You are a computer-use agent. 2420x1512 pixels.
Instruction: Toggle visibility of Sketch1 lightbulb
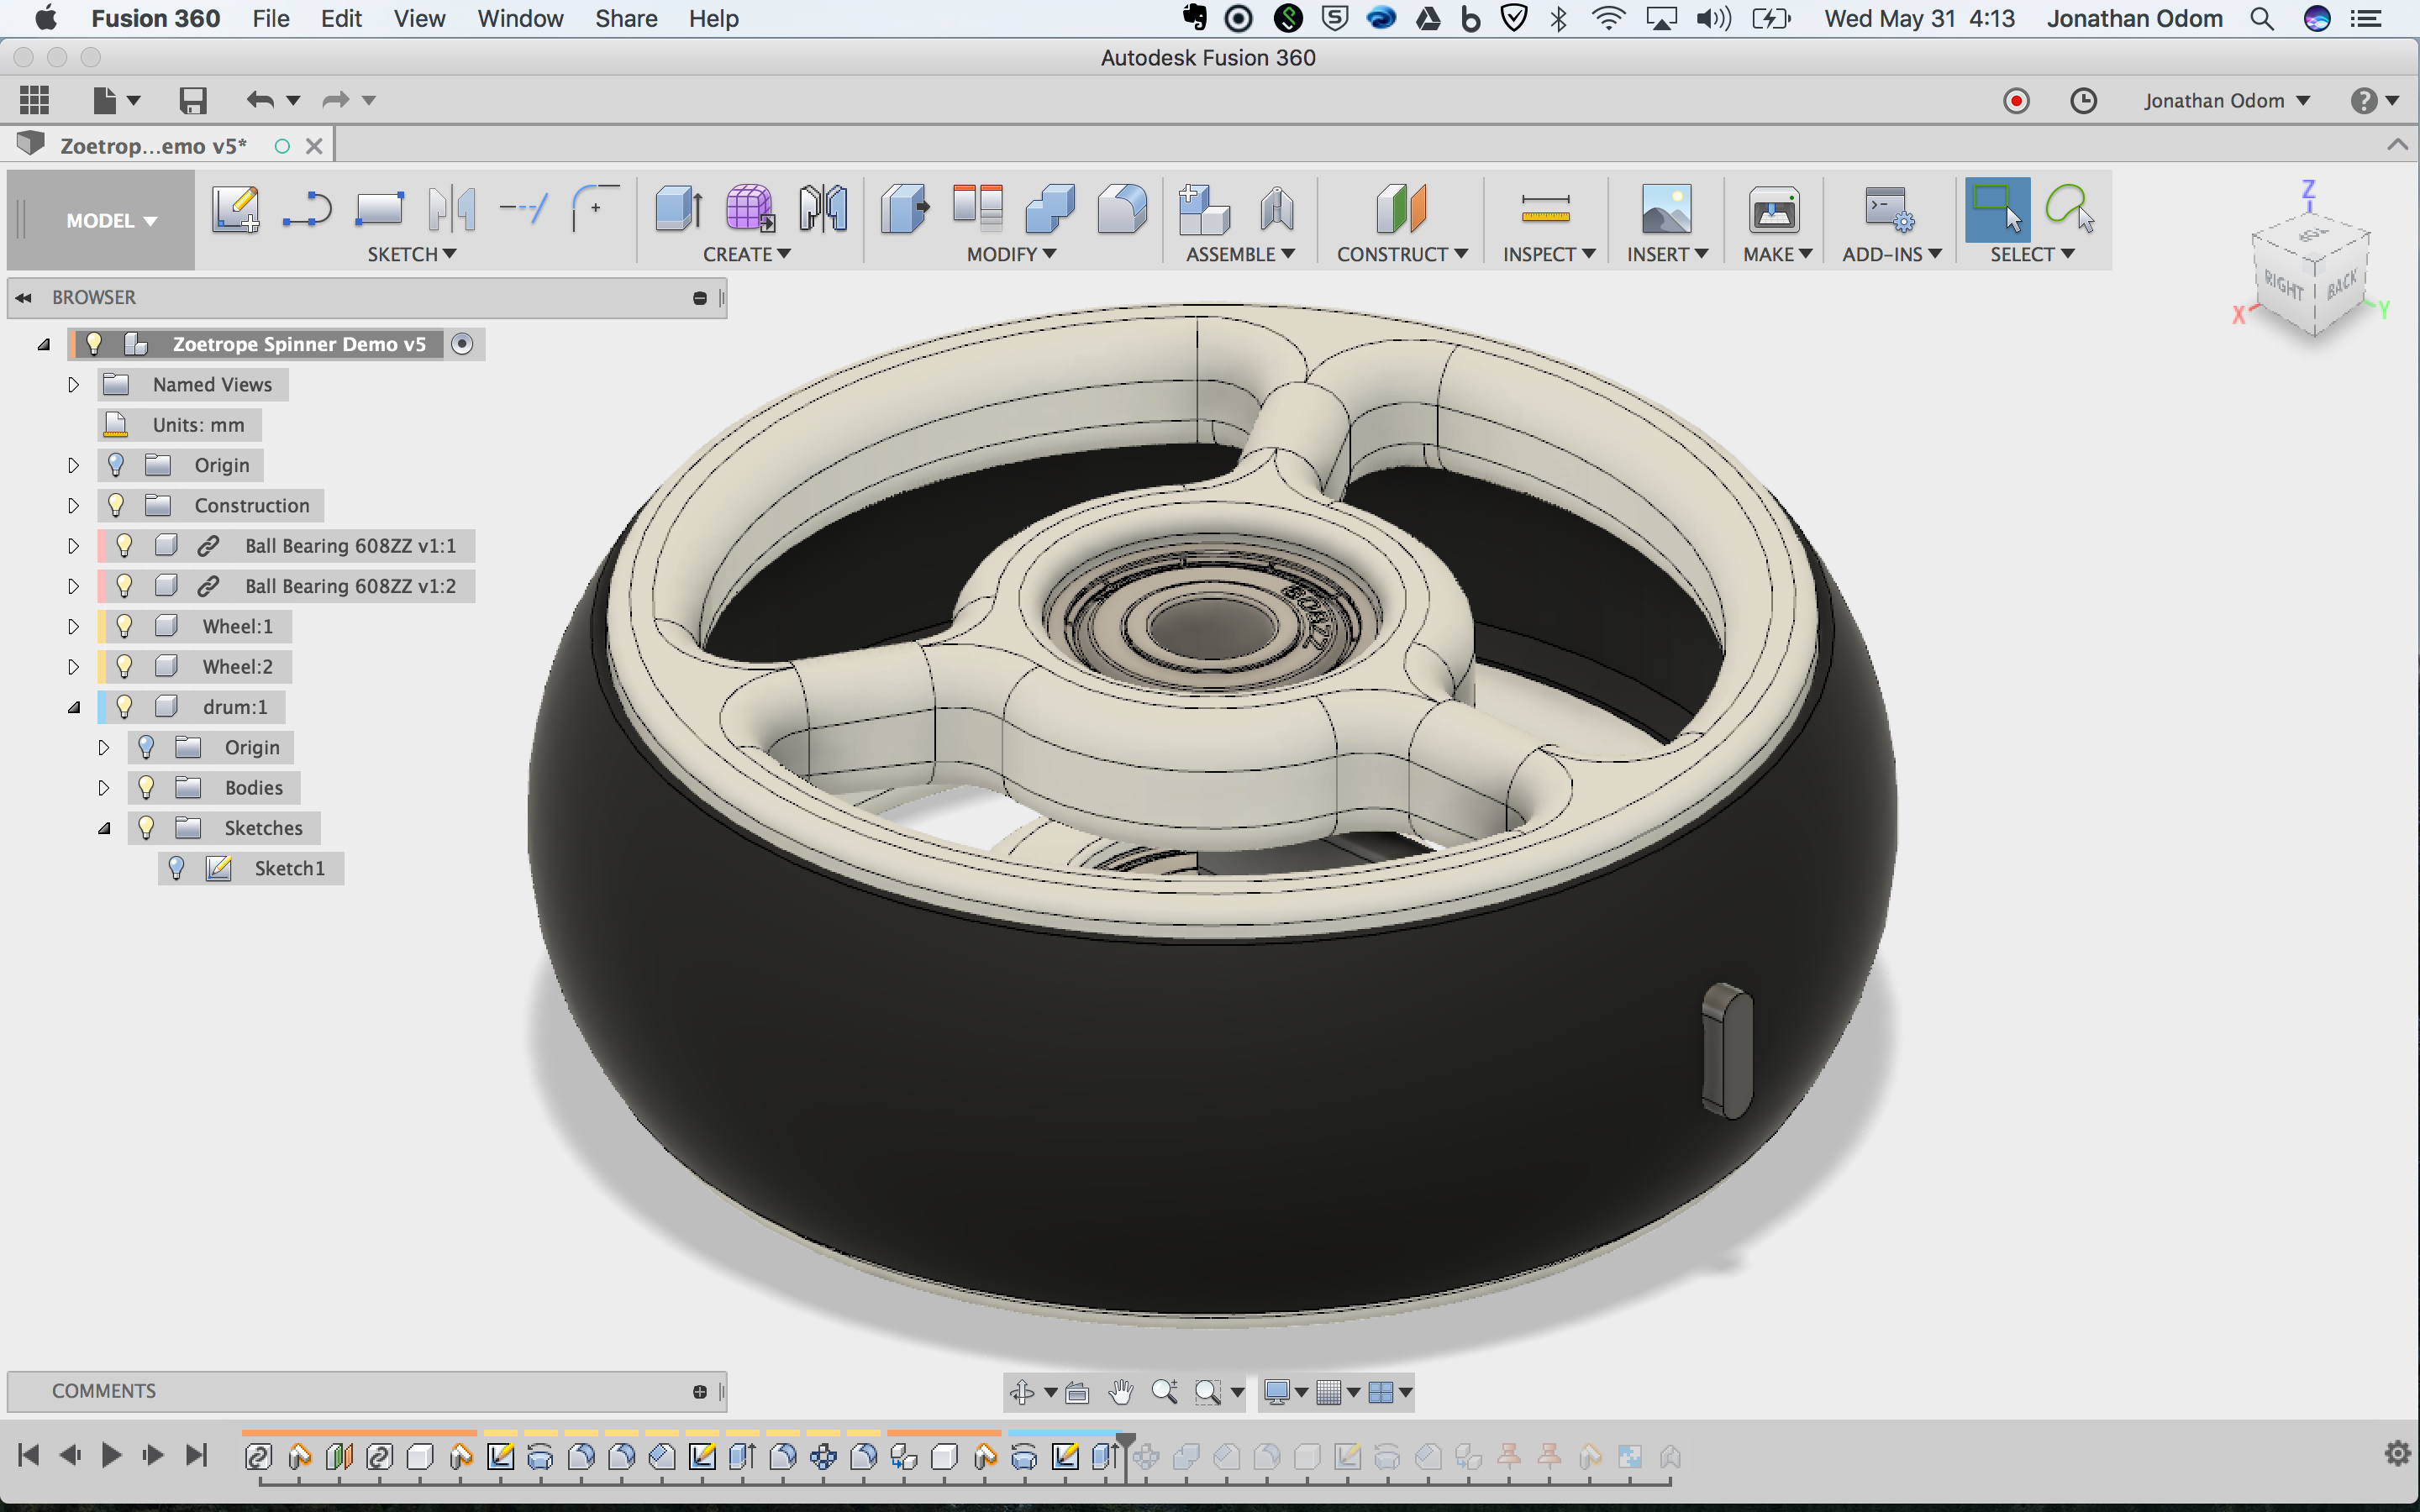(x=176, y=868)
